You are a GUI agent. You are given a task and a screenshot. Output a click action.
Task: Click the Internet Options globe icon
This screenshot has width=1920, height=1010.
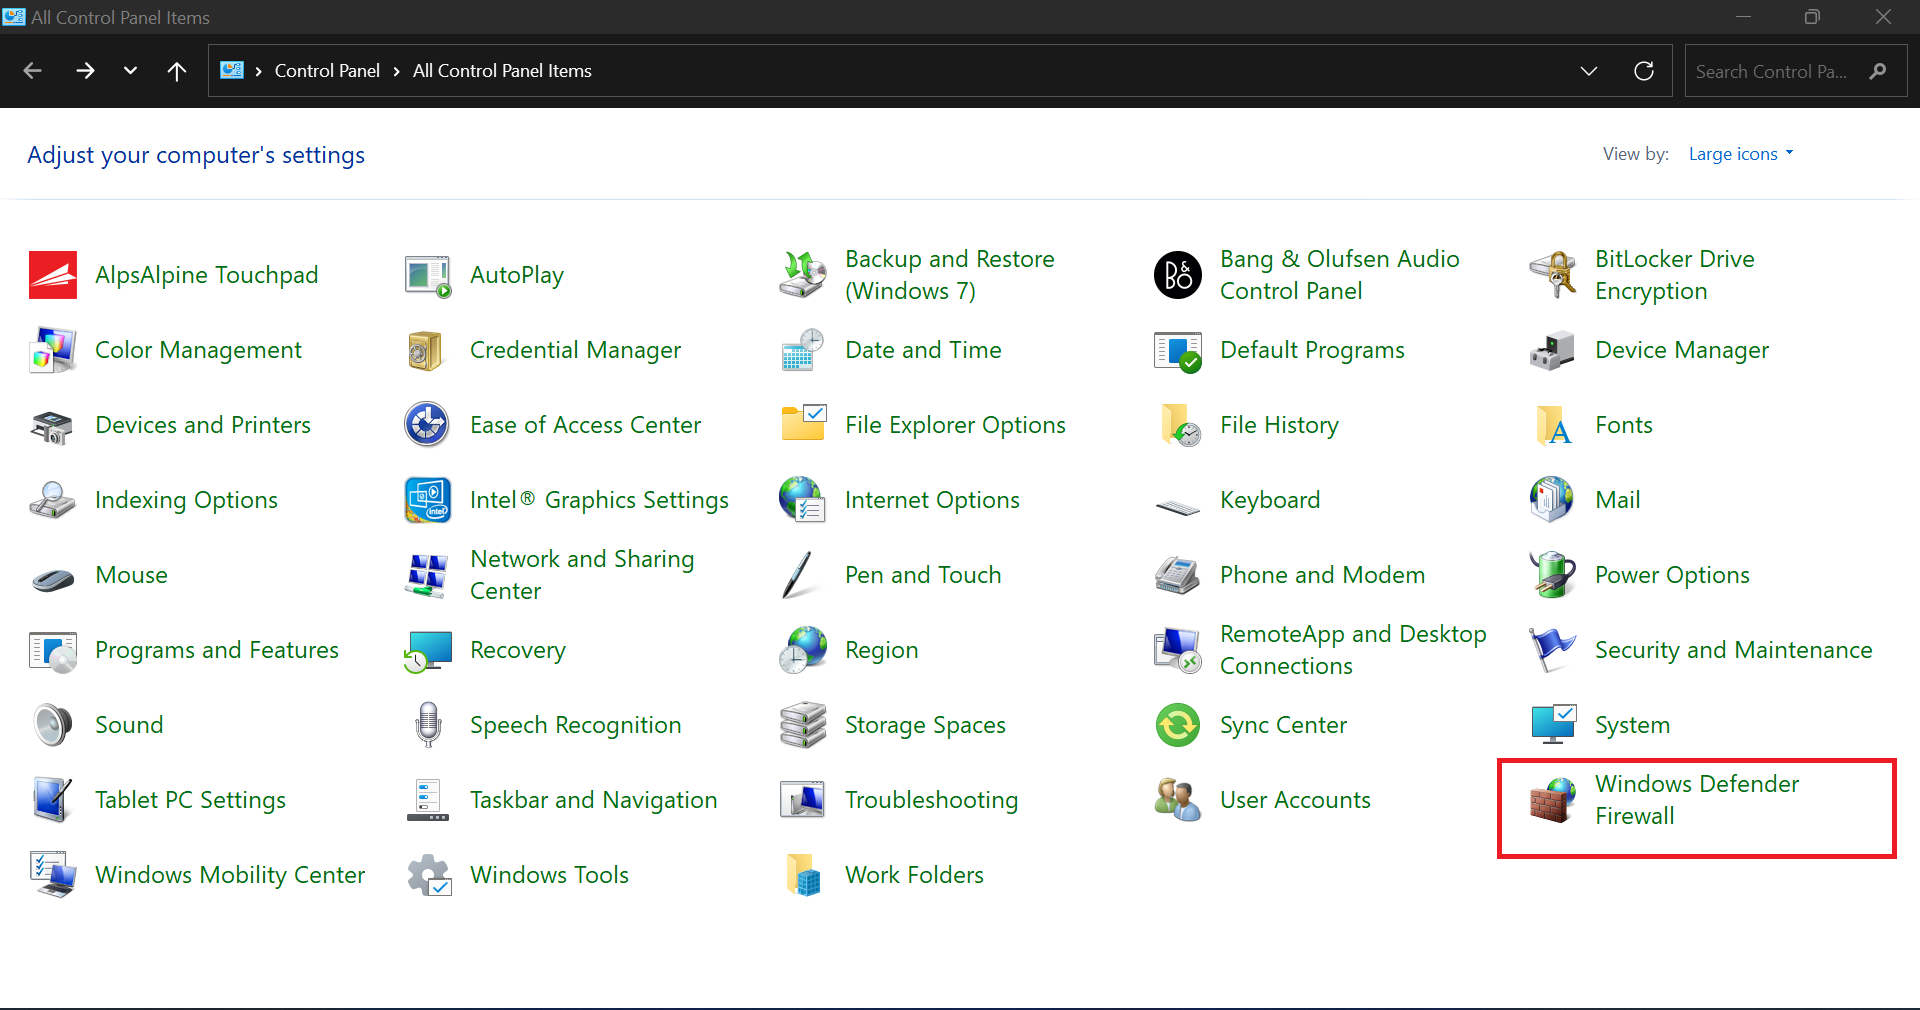click(803, 500)
